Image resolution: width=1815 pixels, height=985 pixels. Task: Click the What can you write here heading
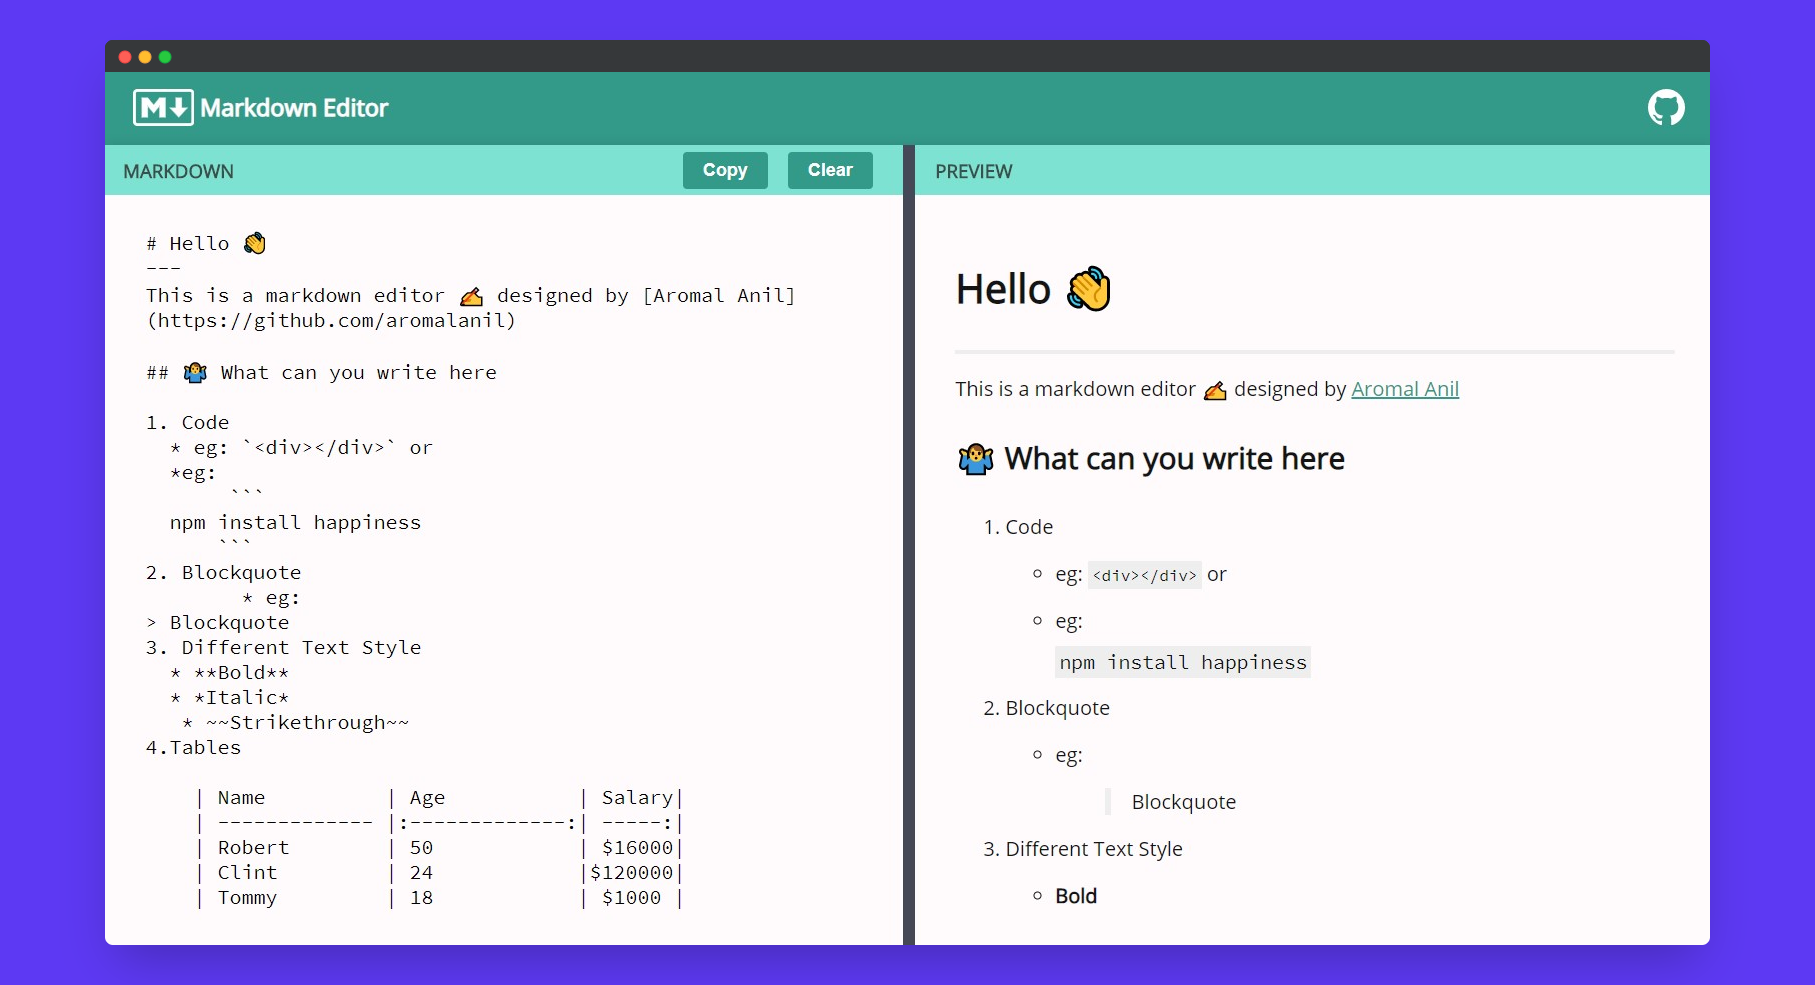[1175, 459]
